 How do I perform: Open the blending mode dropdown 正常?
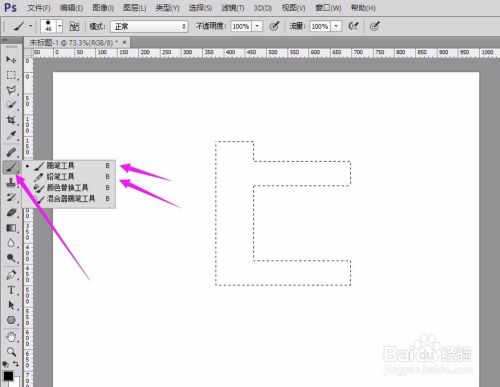[x=149, y=26]
